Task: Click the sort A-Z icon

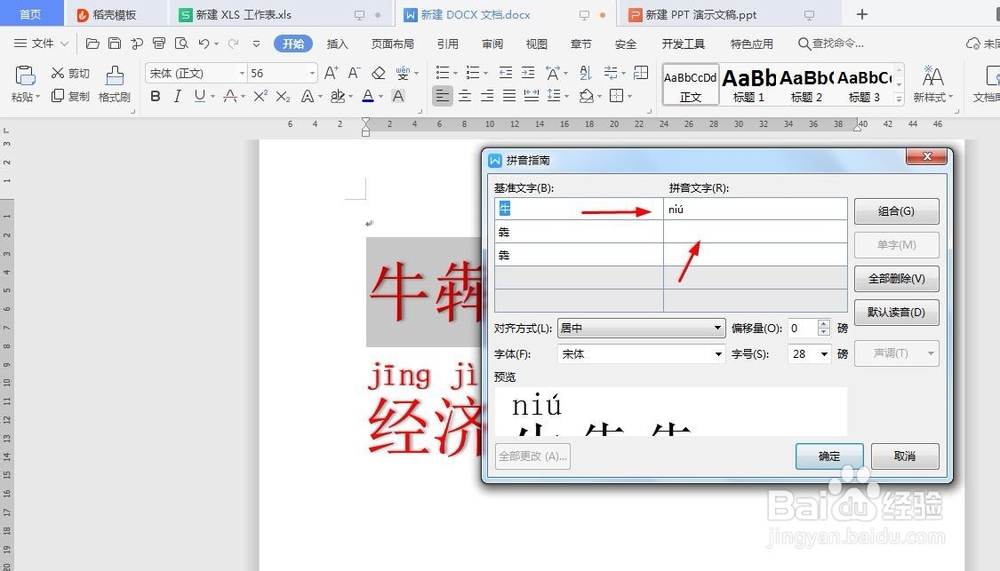Action: tap(585, 73)
